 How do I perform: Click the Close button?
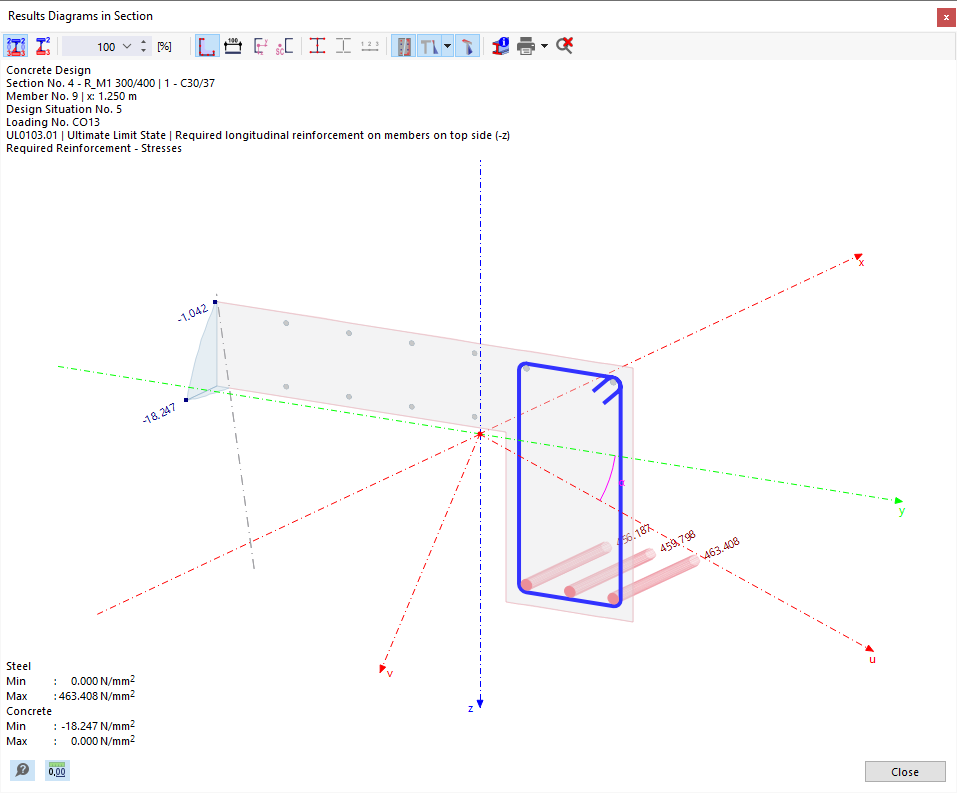(905, 772)
